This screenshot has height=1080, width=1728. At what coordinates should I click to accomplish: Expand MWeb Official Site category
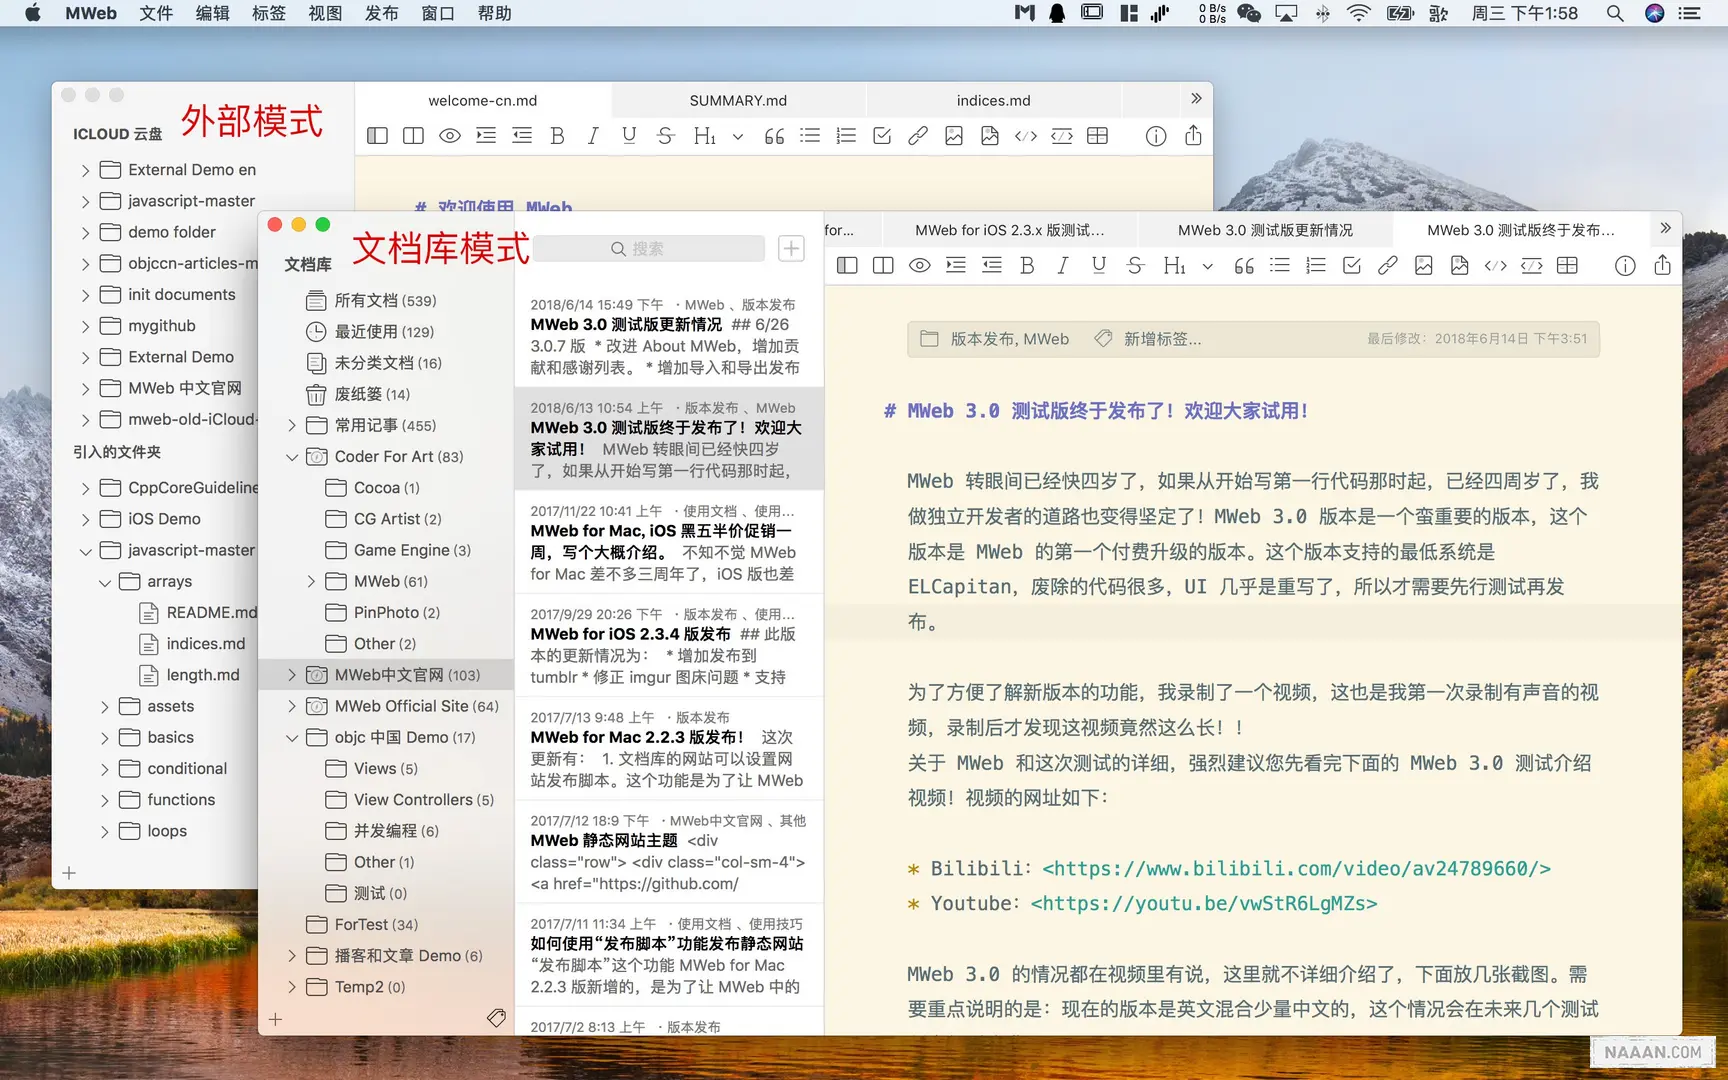tap(292, 706)
